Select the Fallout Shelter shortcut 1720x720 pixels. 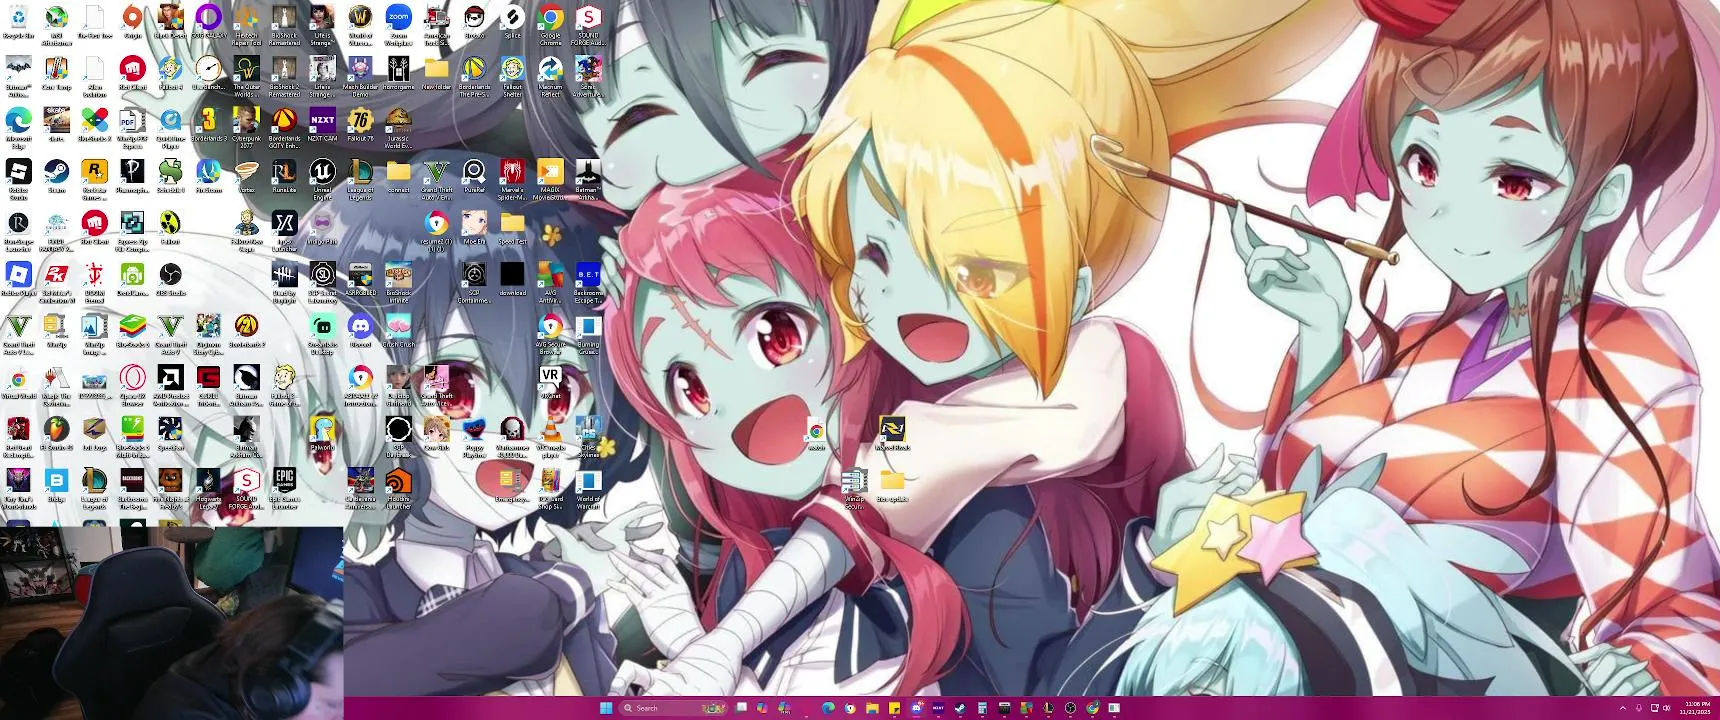512,75
